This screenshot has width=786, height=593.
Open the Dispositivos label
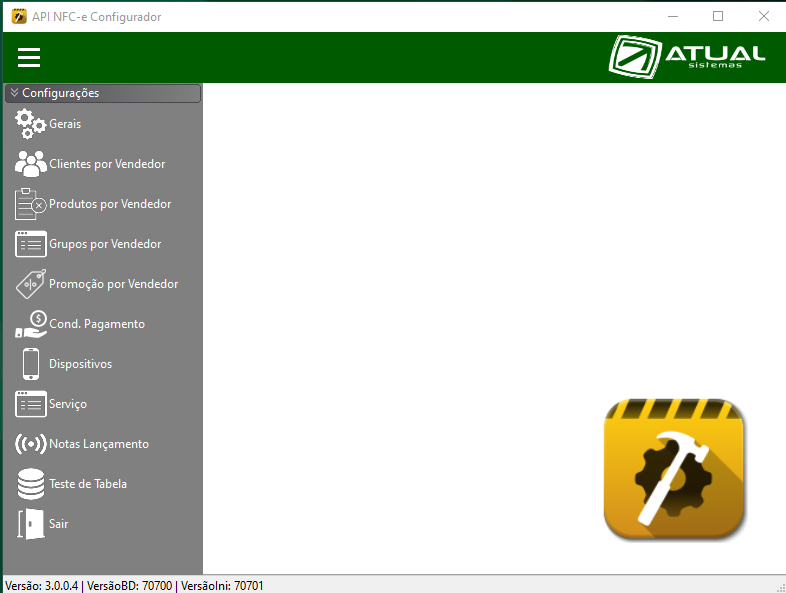[x=81, y=364]
